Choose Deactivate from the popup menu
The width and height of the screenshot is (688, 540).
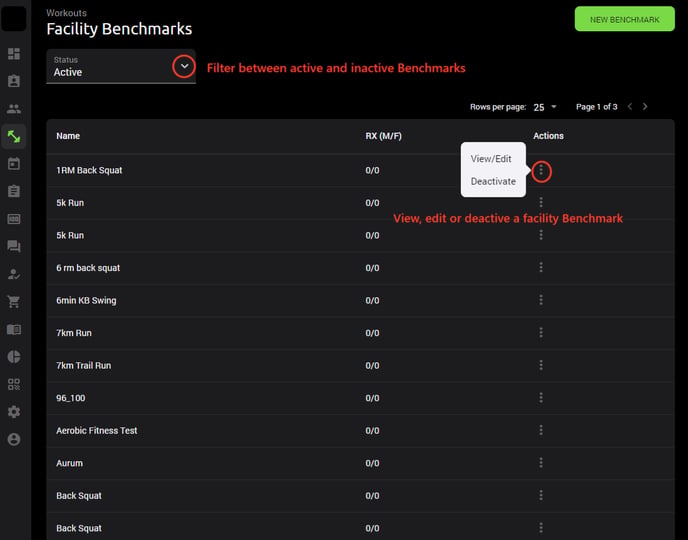[x=493, y=181]
